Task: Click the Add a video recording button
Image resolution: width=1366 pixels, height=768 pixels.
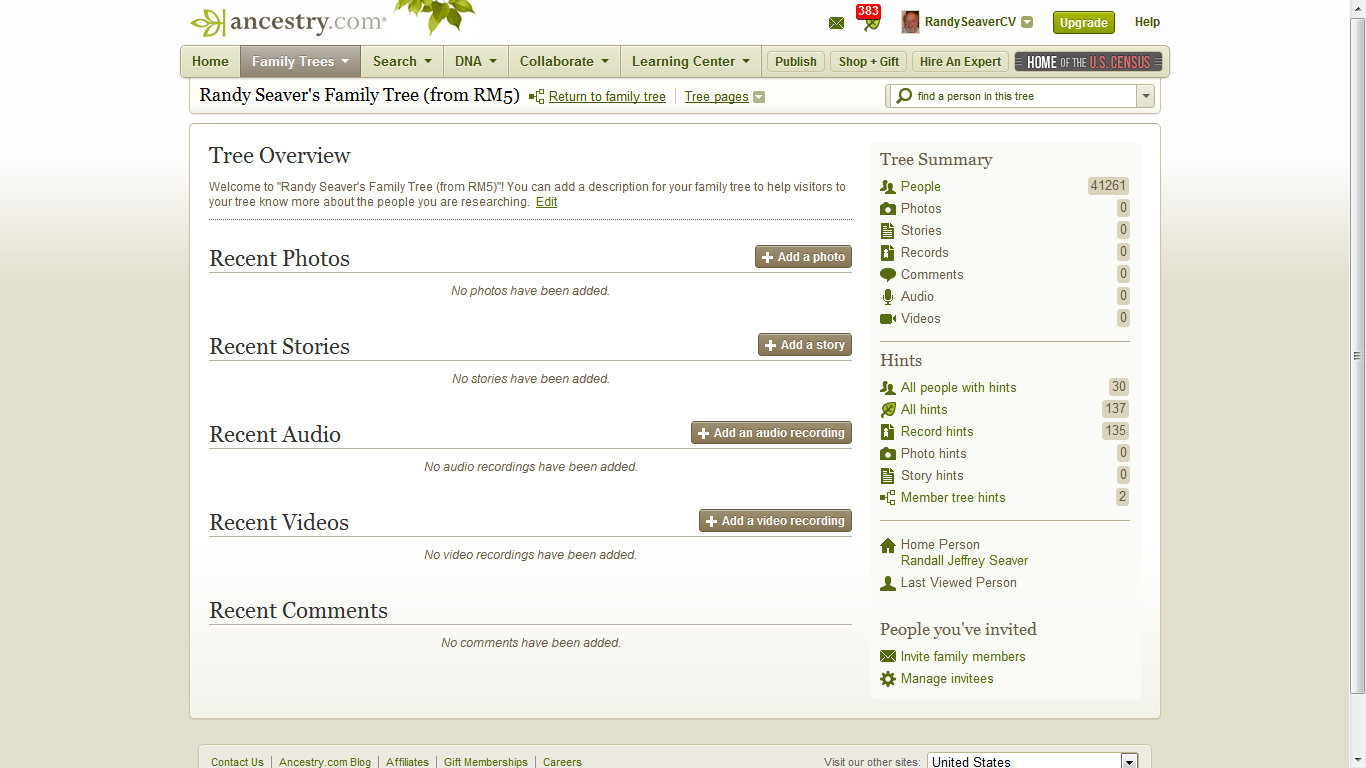Action: 775,521
